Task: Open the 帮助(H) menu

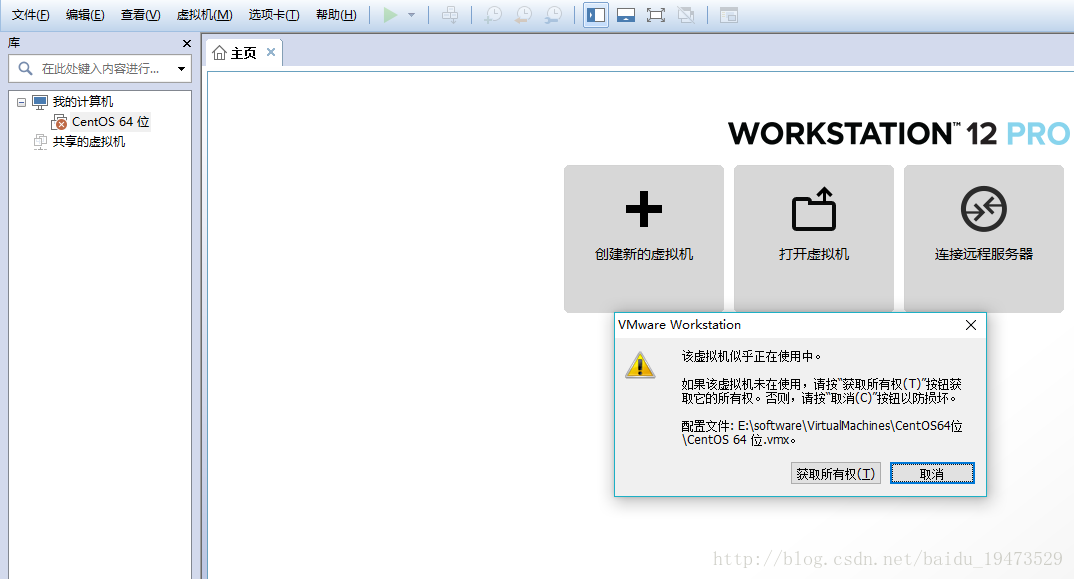Action: click(336, 15)
